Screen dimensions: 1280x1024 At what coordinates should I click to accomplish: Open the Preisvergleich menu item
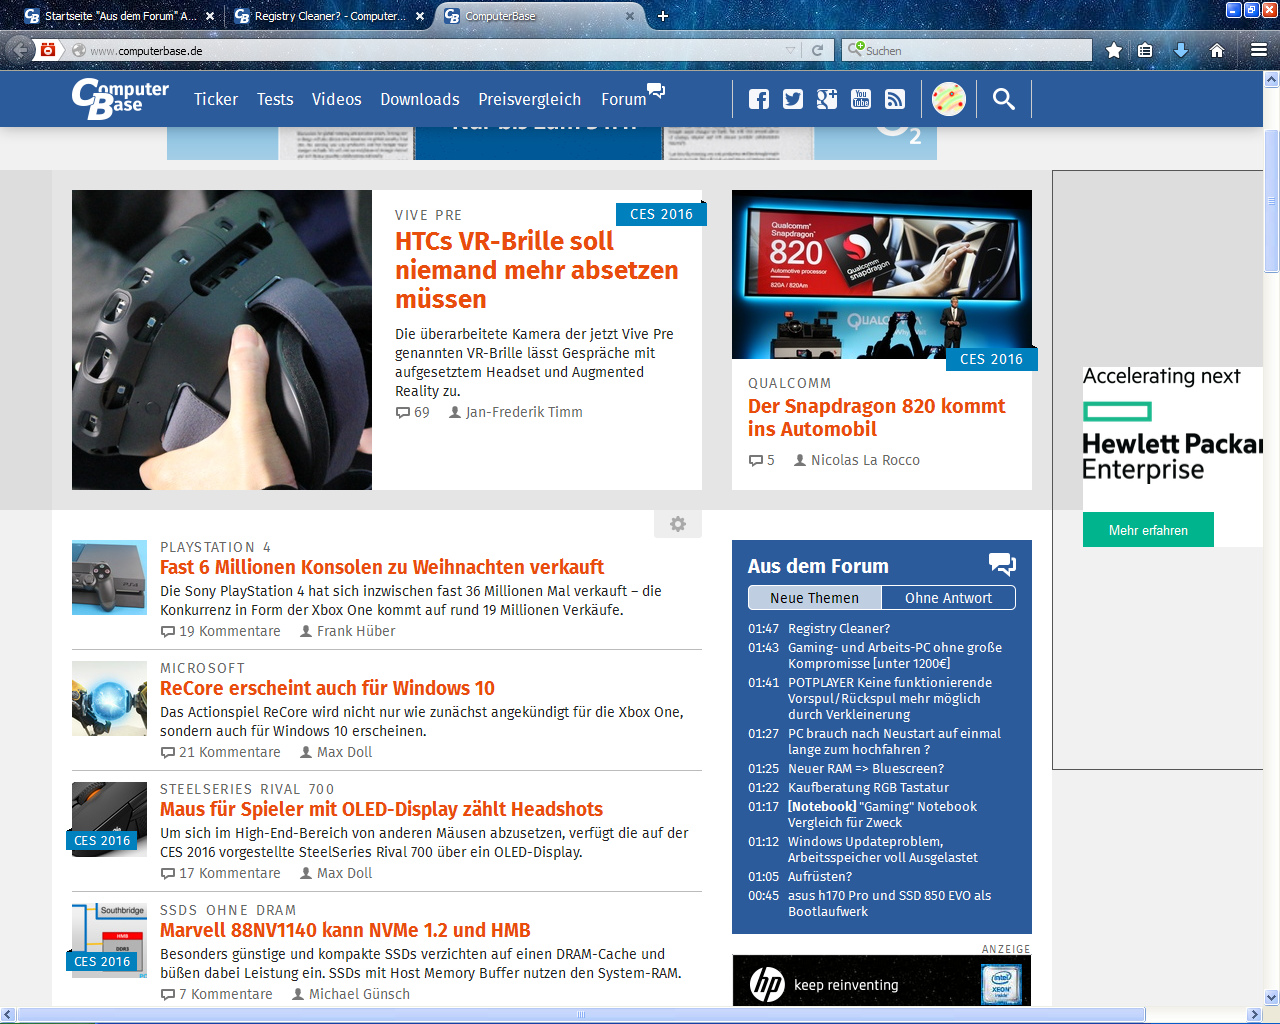[x=529, y=99]
